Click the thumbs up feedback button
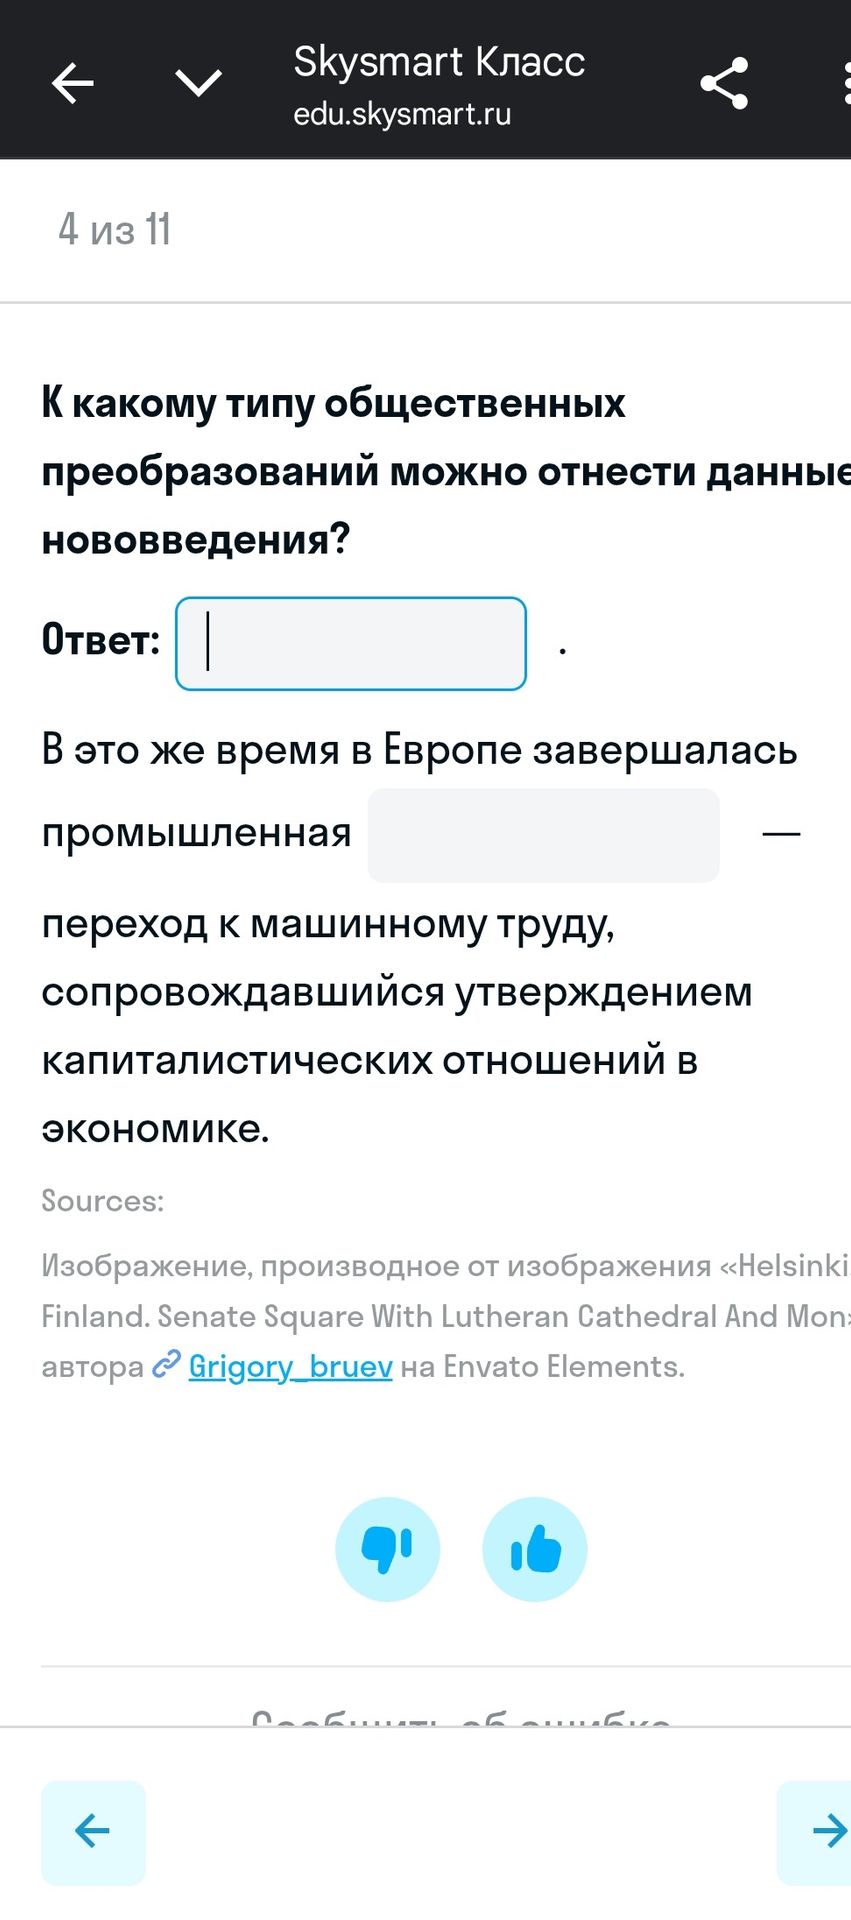Screen dimensions: 851x1920 tap(535, 1549)
